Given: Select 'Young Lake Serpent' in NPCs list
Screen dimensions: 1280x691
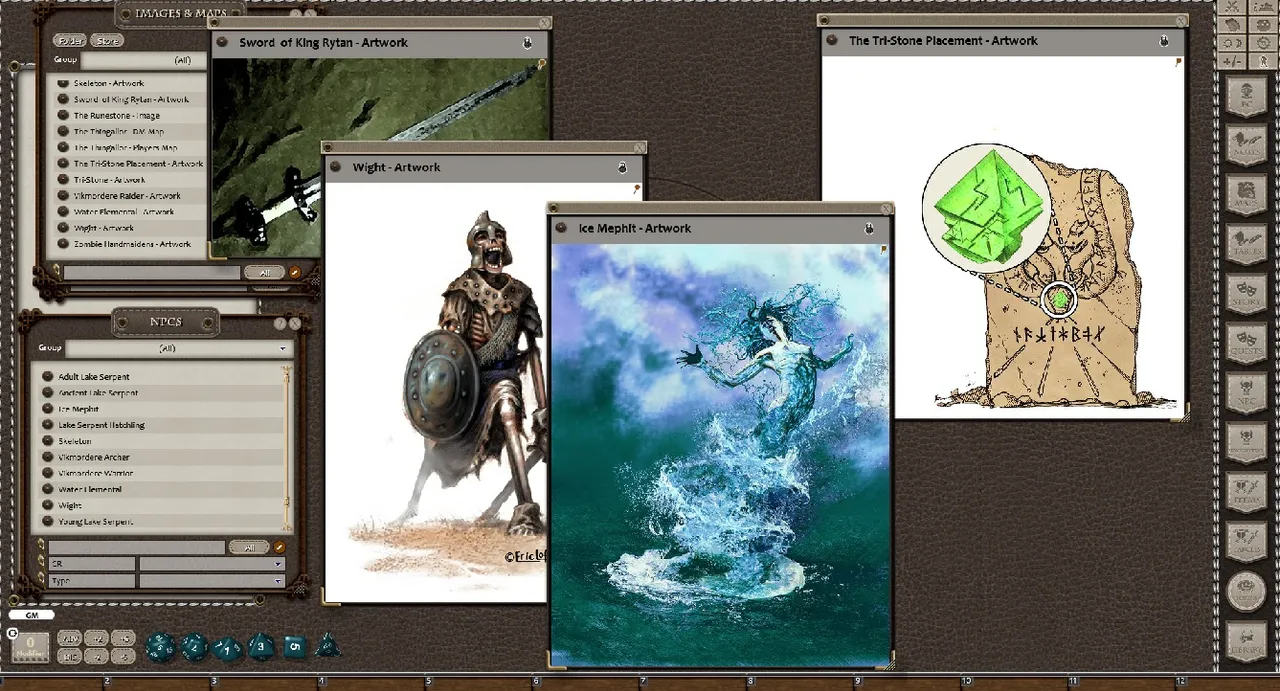Looking at the screenshot, I should click(x=96, y=521).
